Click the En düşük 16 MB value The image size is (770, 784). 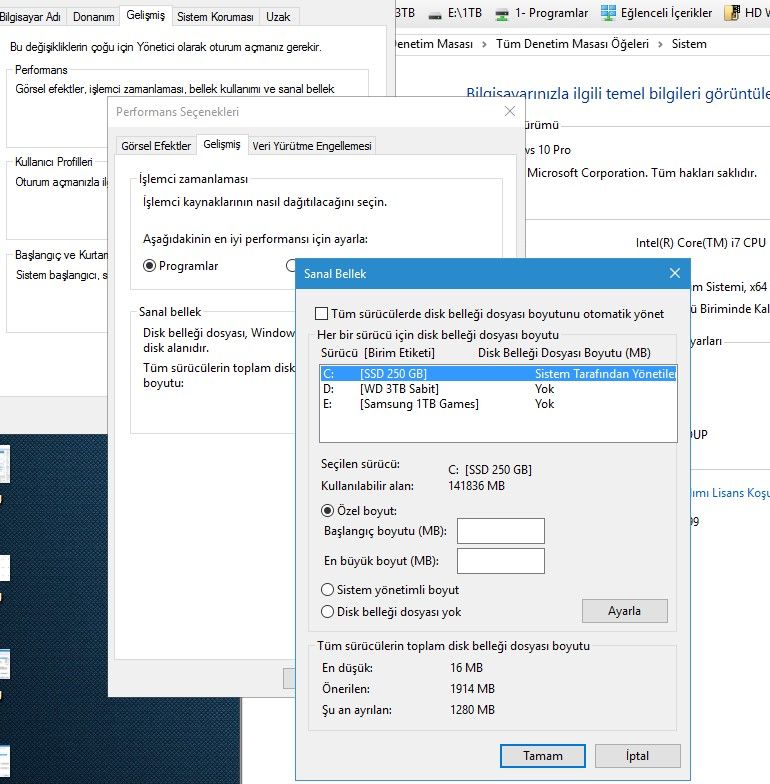[x=466, y=668]
